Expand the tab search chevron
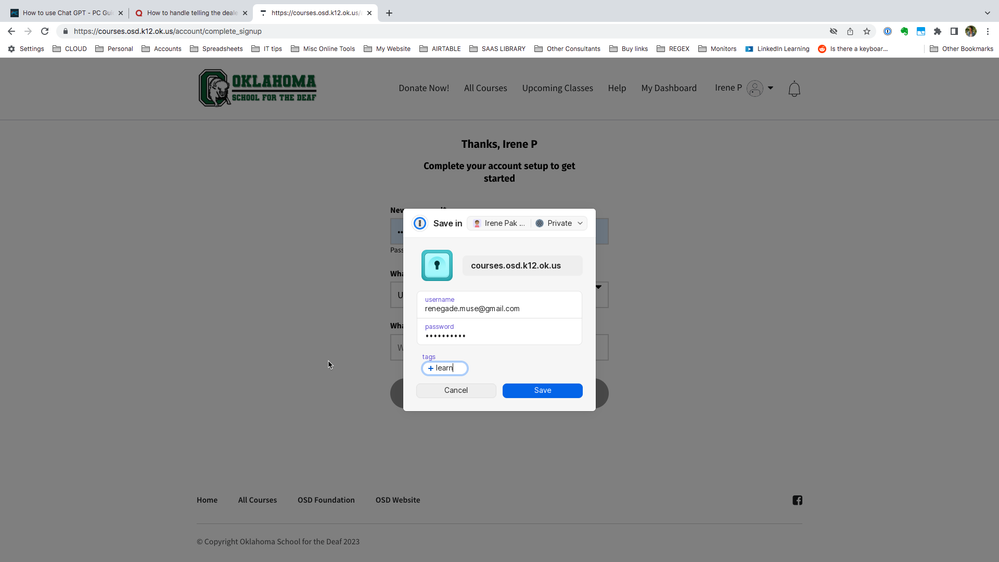 pos(986,13)
